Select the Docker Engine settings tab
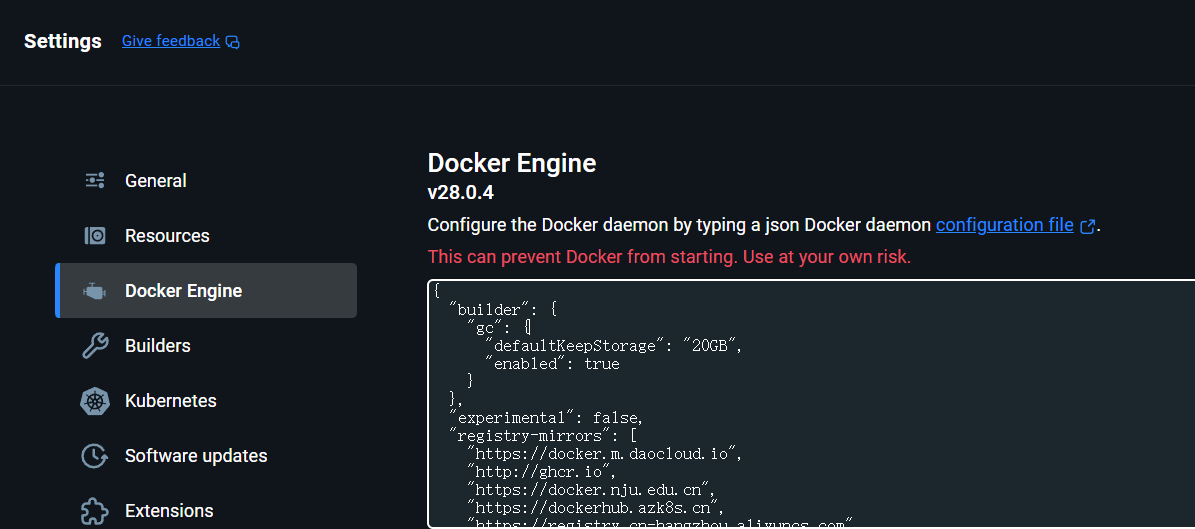This screenshot has height=529, width=1195. 206,290
